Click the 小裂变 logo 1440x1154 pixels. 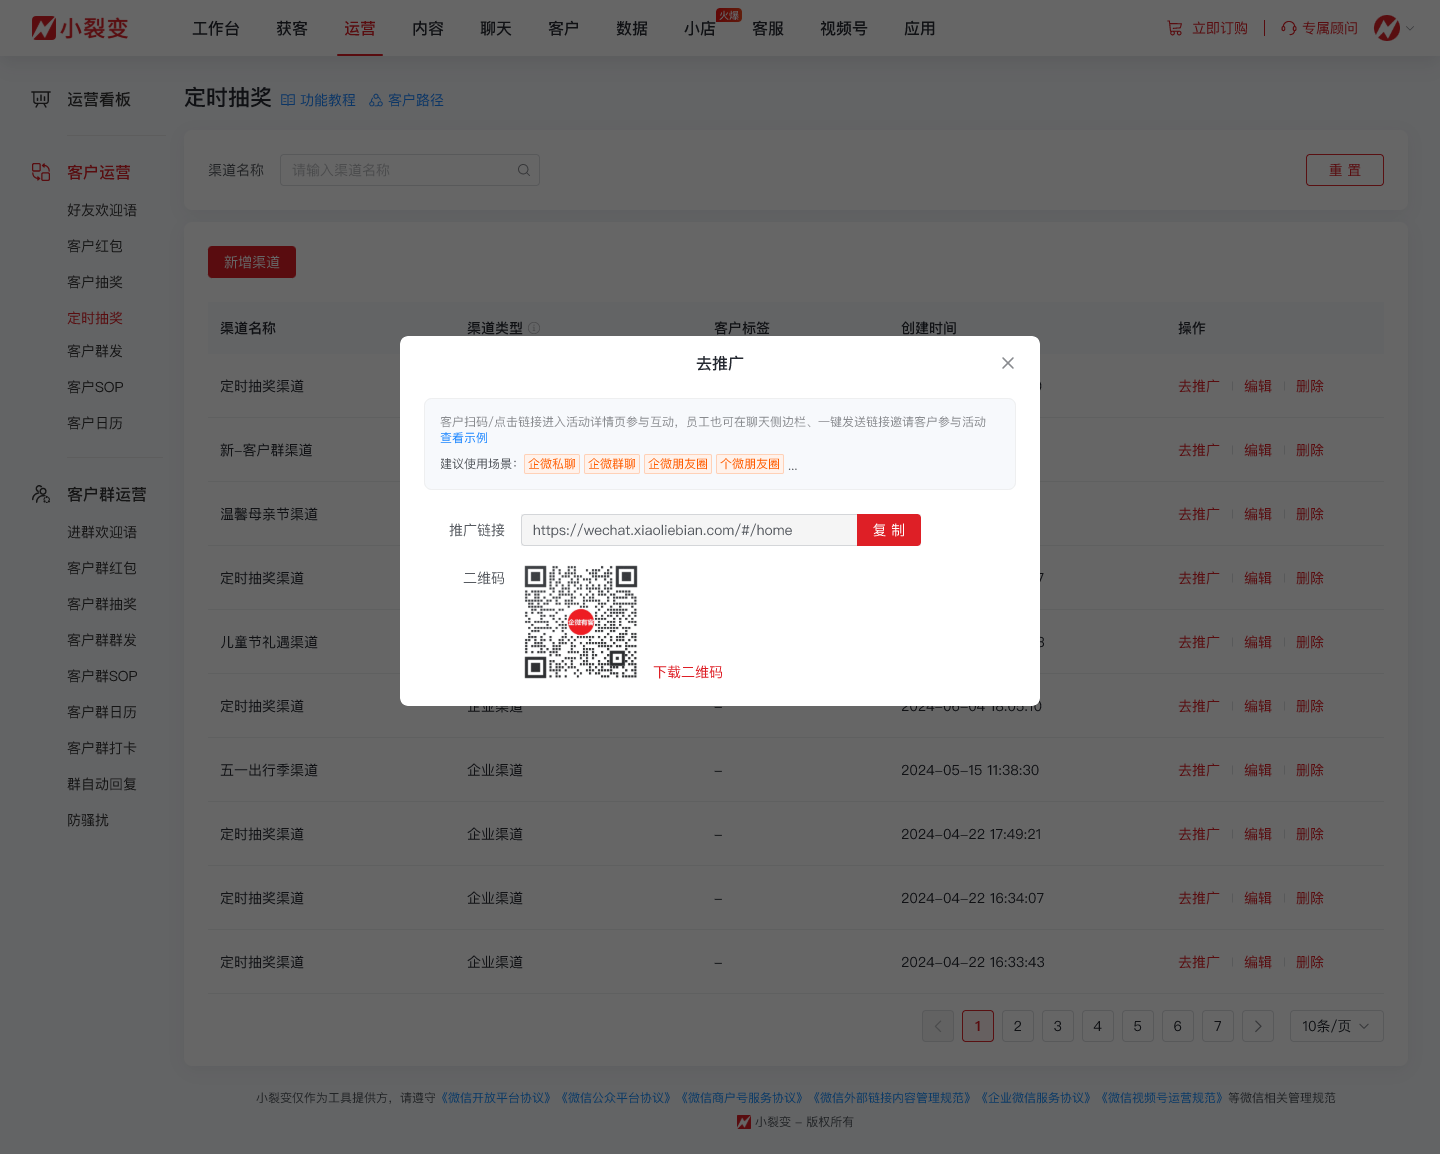pos(80,28)
